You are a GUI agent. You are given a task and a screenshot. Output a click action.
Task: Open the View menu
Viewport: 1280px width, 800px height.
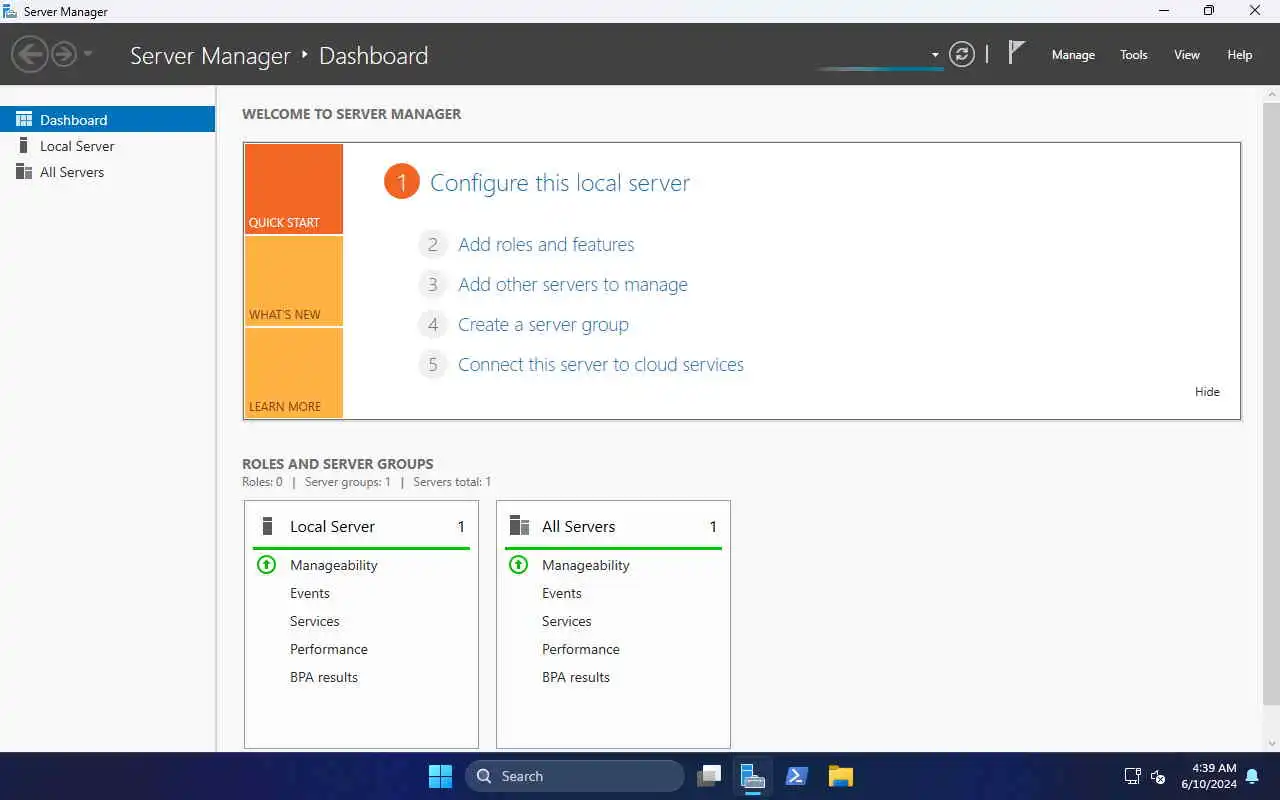[1187, 55]
